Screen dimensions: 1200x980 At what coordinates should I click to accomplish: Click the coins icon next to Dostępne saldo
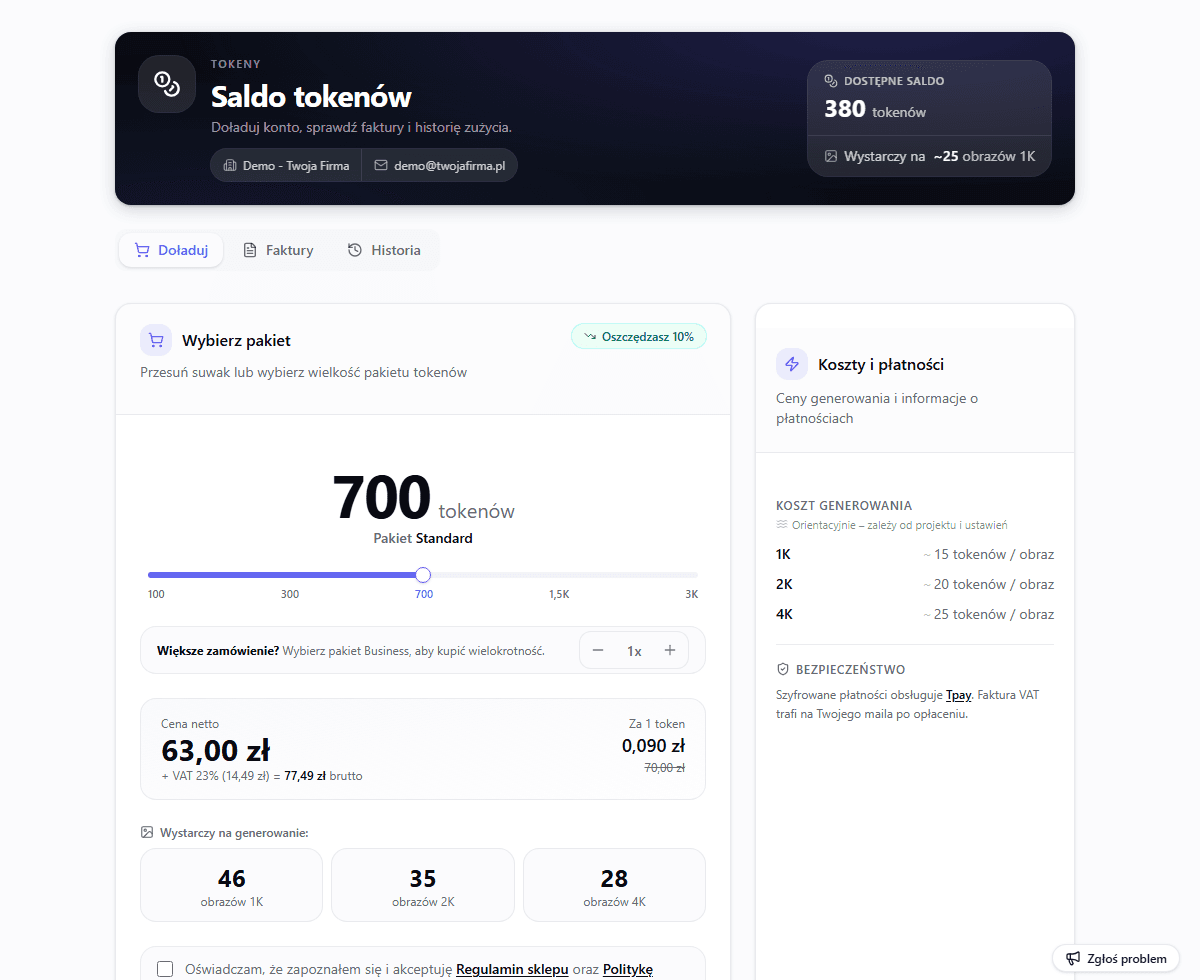[x=830, y=81]
